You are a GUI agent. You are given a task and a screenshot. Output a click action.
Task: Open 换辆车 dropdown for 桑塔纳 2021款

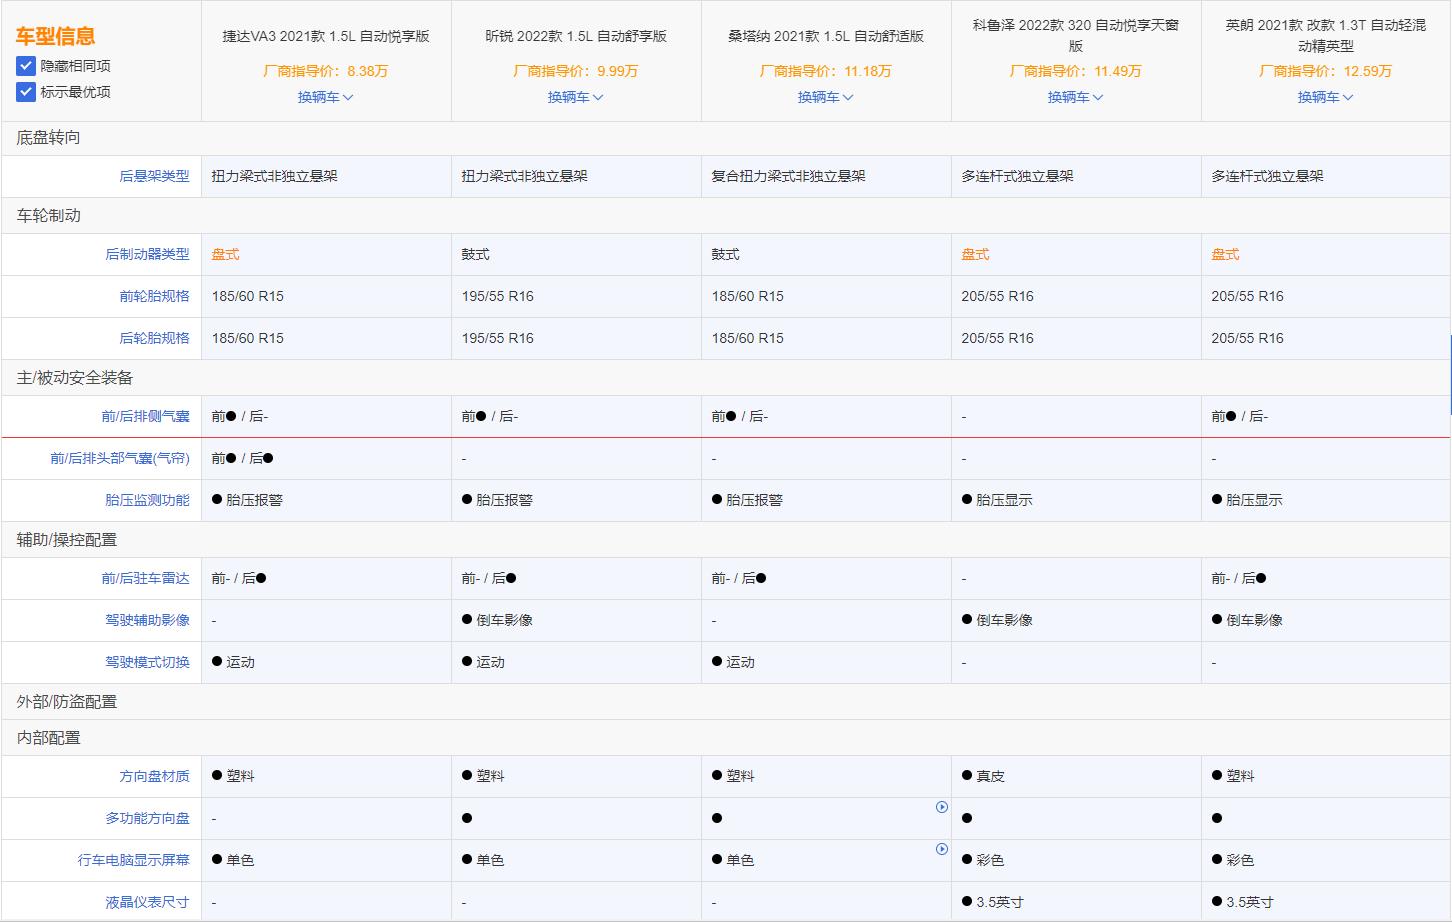(826, 97)
